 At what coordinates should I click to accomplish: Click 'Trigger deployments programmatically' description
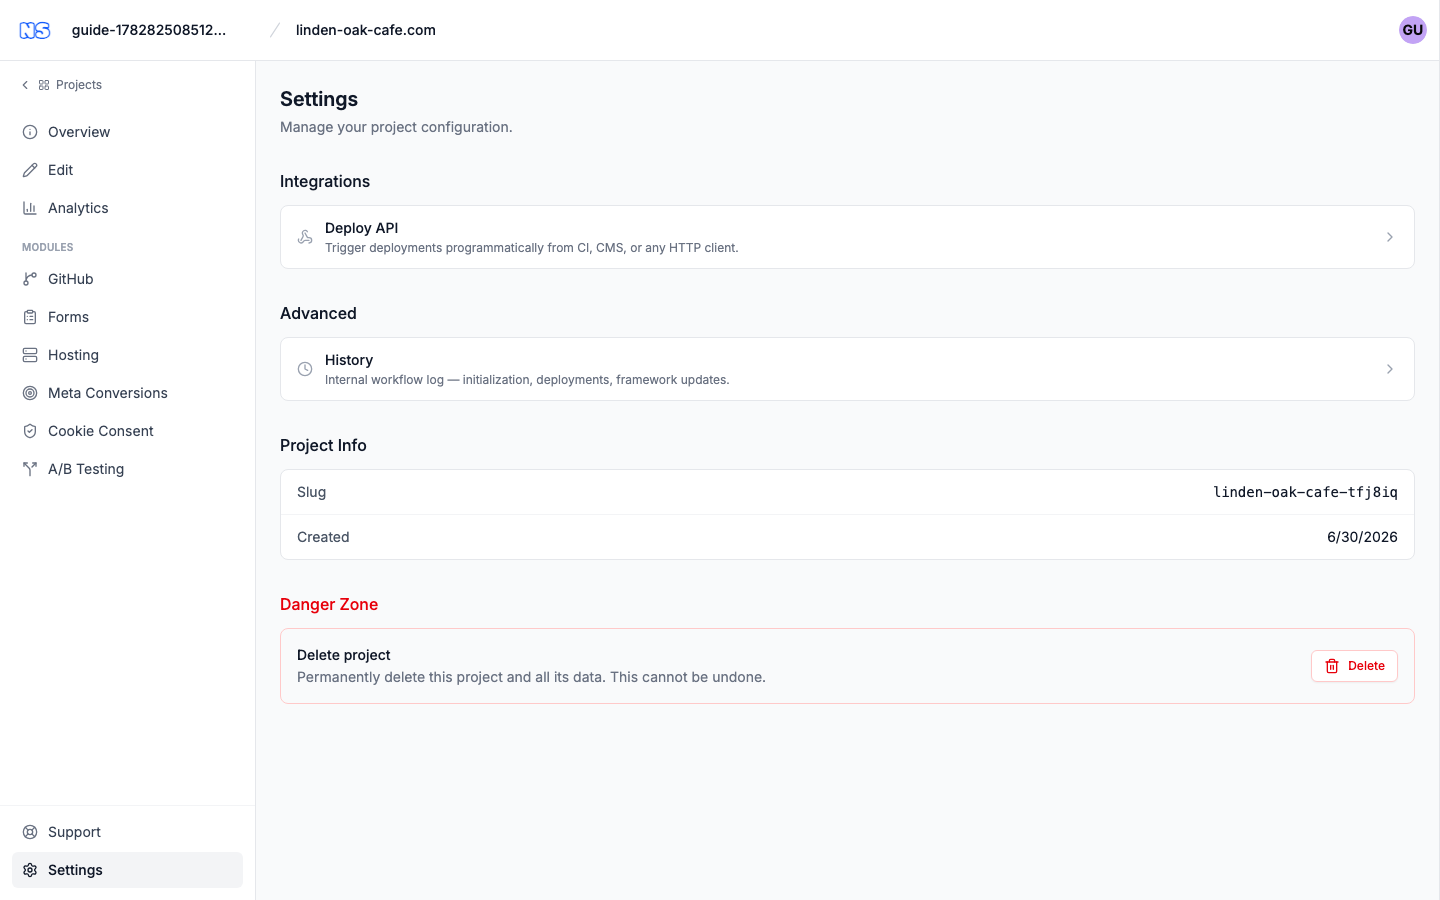(532, 248)
